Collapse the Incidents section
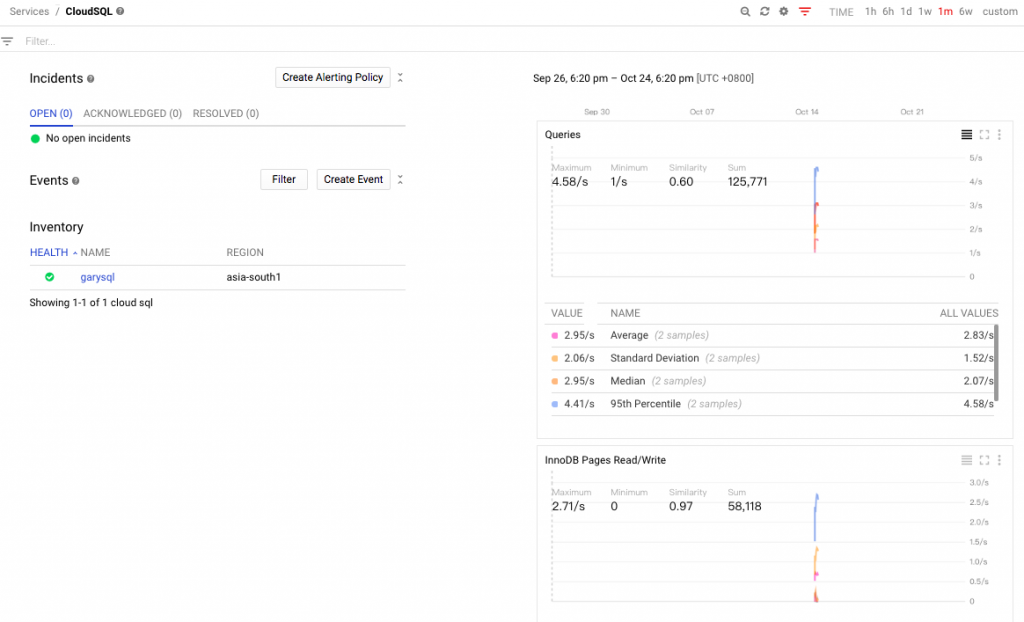This screenshot has width=1024, height=622. 400,78
